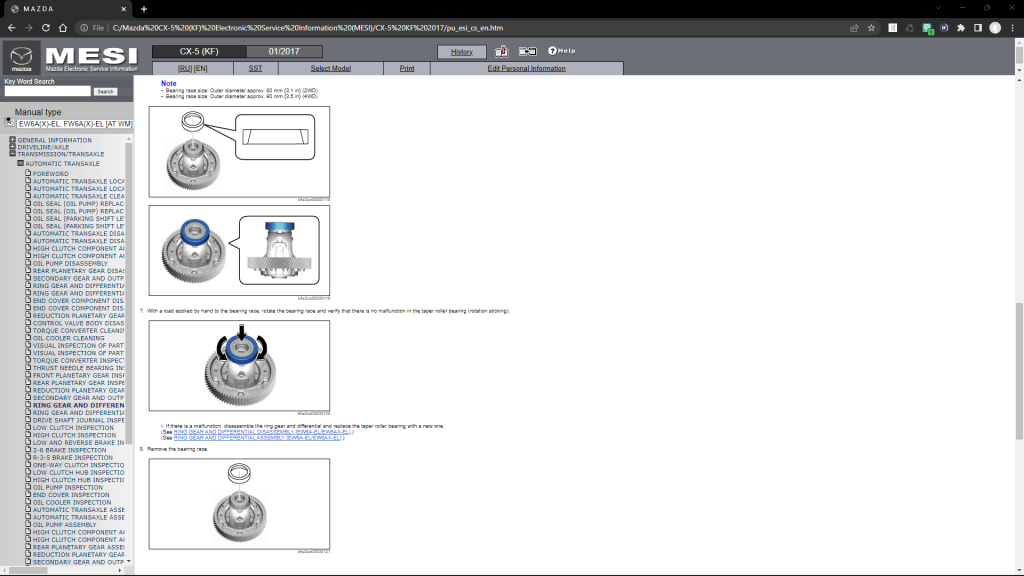The image size is (1024, 576).
Task: Click the share page icon in address bar
Action: point(853,28)
